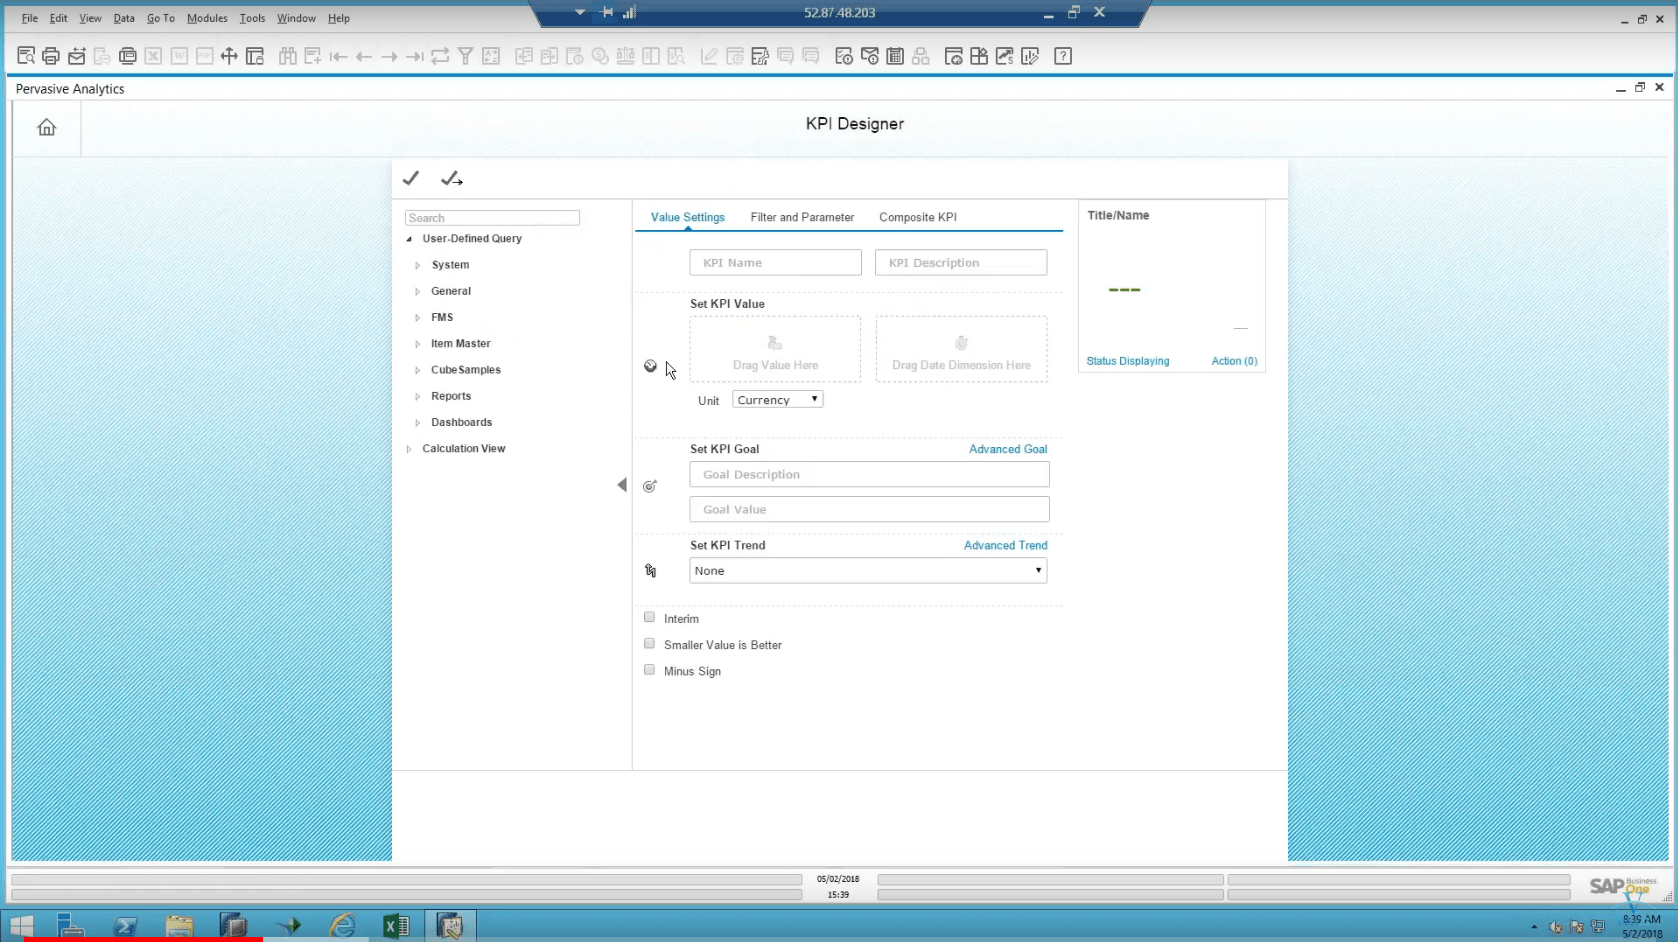Click the Print icon
The image size is (1678, 942).
(51, 56)
